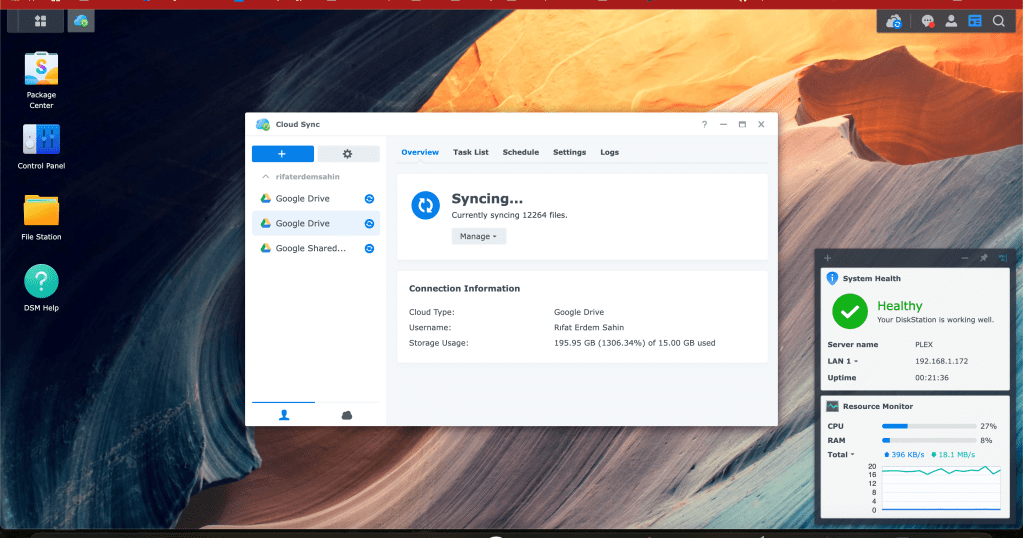Click the network traffic graph
The width and height of the screenshot is (1023, 538).
pyautogui.click(x=941, y=488)
